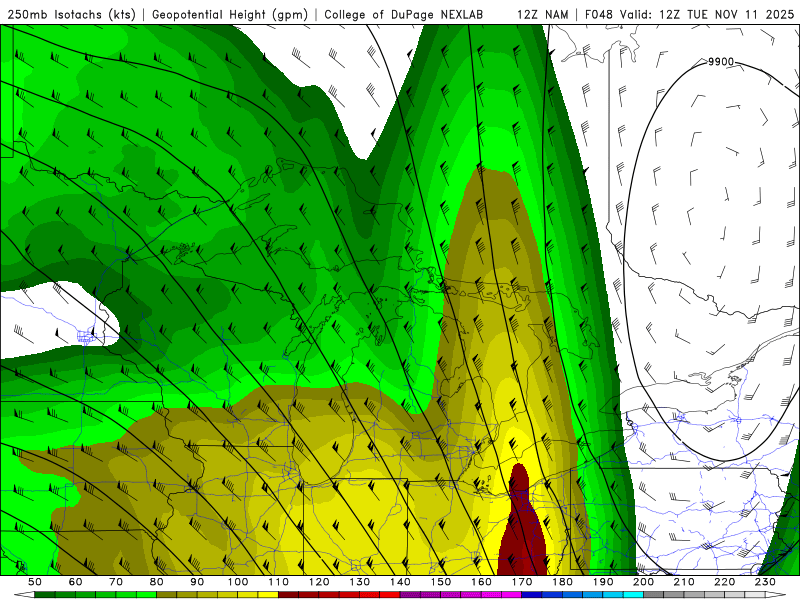Click the 80 value on the color scale
This screenshot has width=800, height=600.
(157, 582)
